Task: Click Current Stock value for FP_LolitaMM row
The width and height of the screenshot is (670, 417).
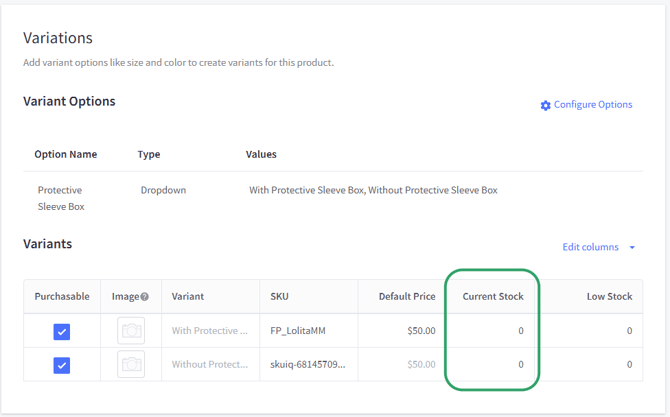Action: click(521, 331)
